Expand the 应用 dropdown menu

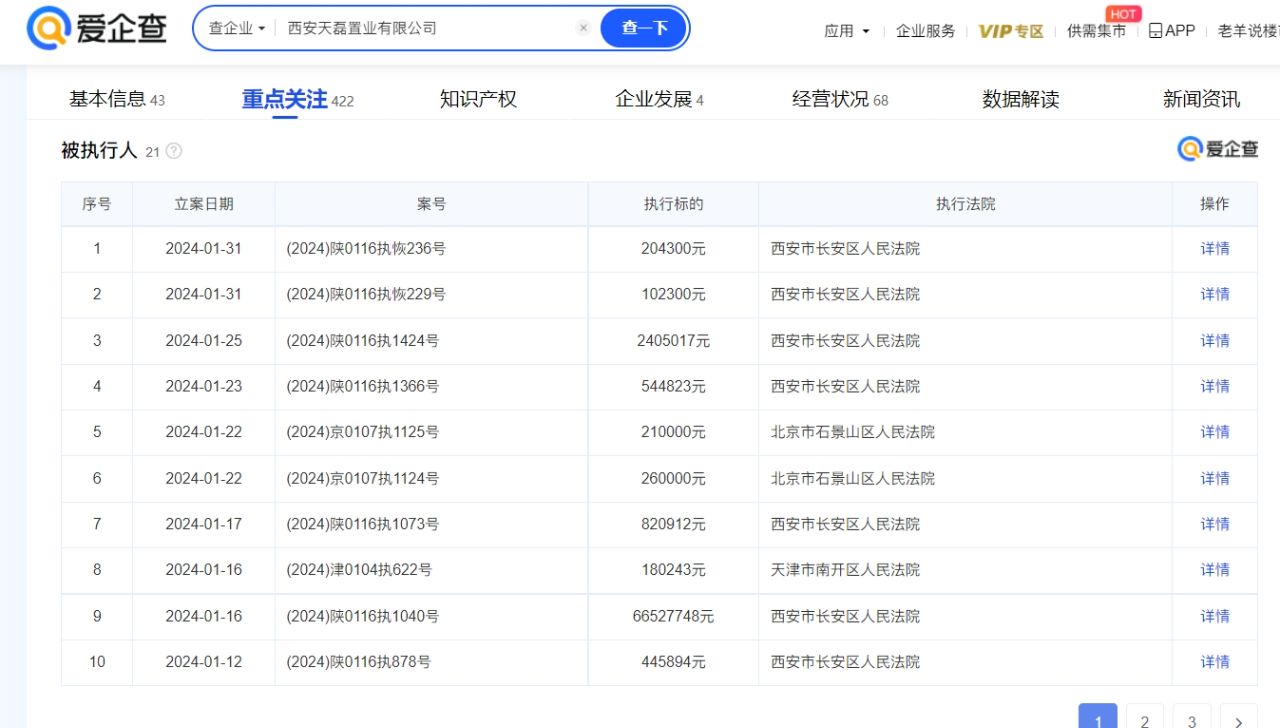846,30
